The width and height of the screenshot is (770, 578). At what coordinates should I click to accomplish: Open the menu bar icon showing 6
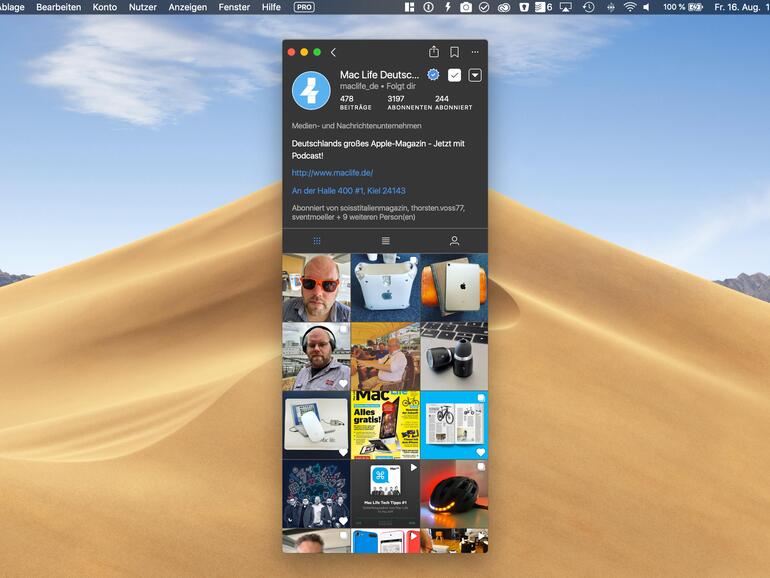(543, 7)
